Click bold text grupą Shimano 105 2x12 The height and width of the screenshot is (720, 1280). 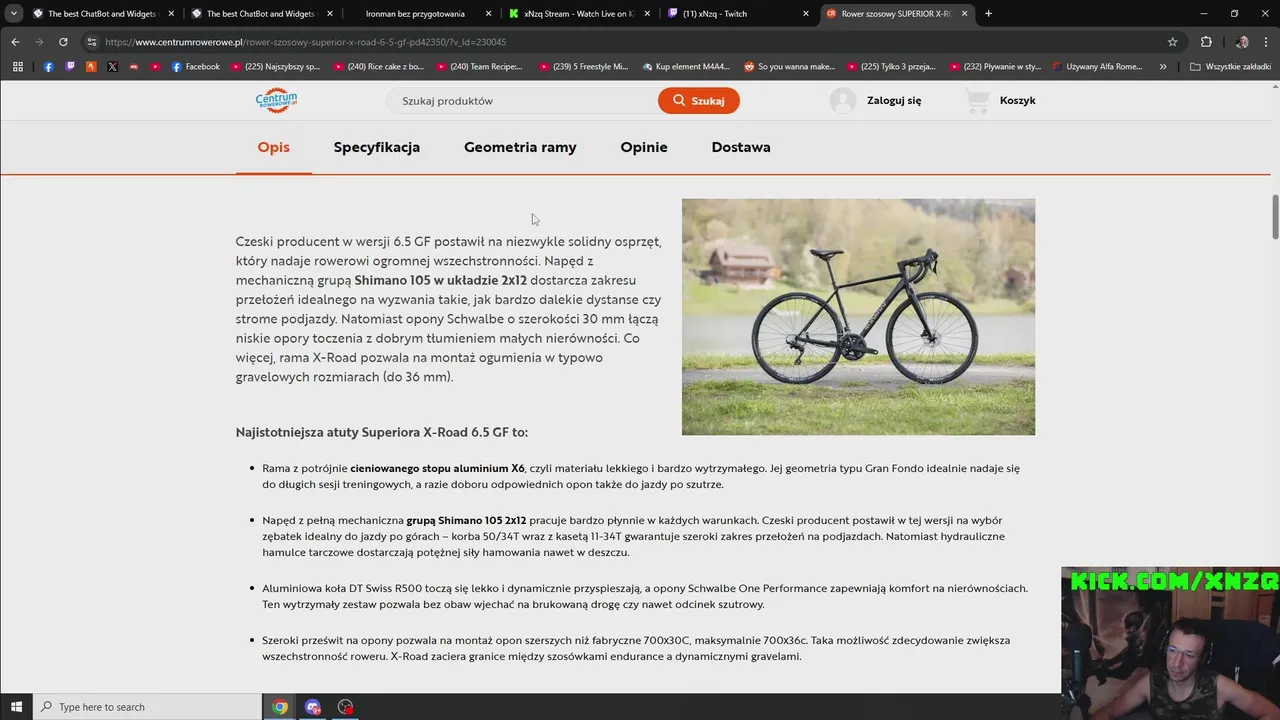click(x=466, y=520)
